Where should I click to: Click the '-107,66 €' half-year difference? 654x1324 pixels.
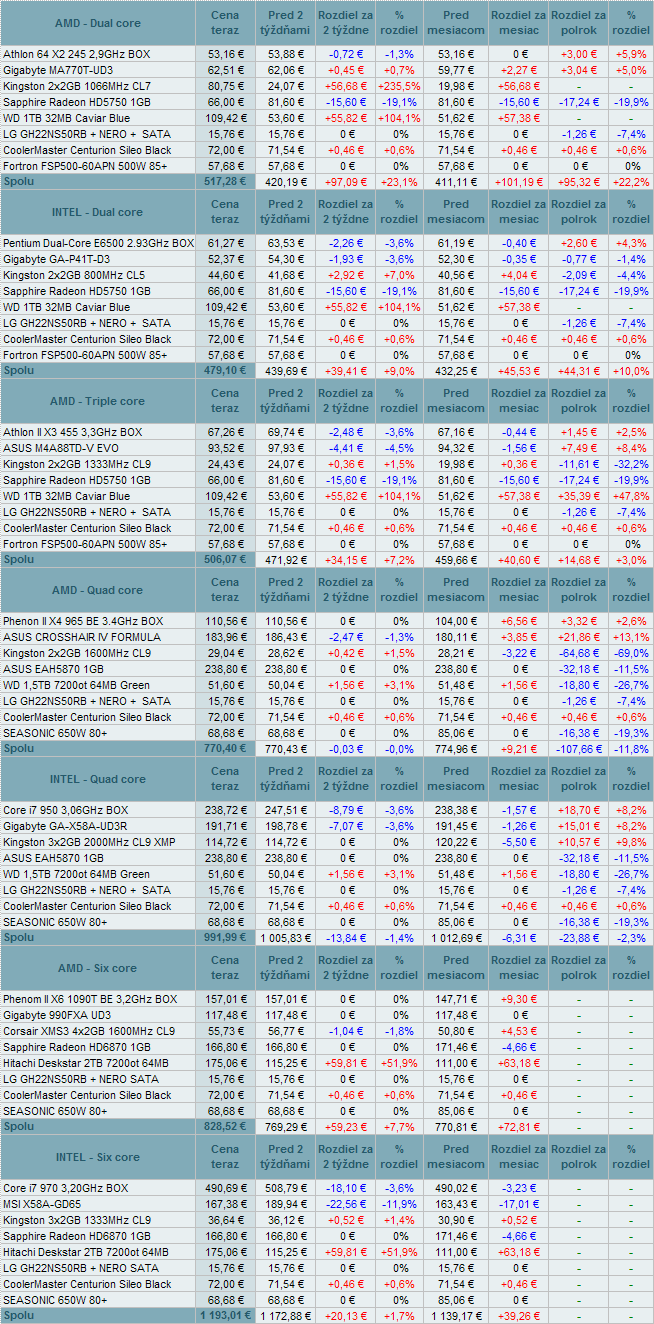click(580, 748)
